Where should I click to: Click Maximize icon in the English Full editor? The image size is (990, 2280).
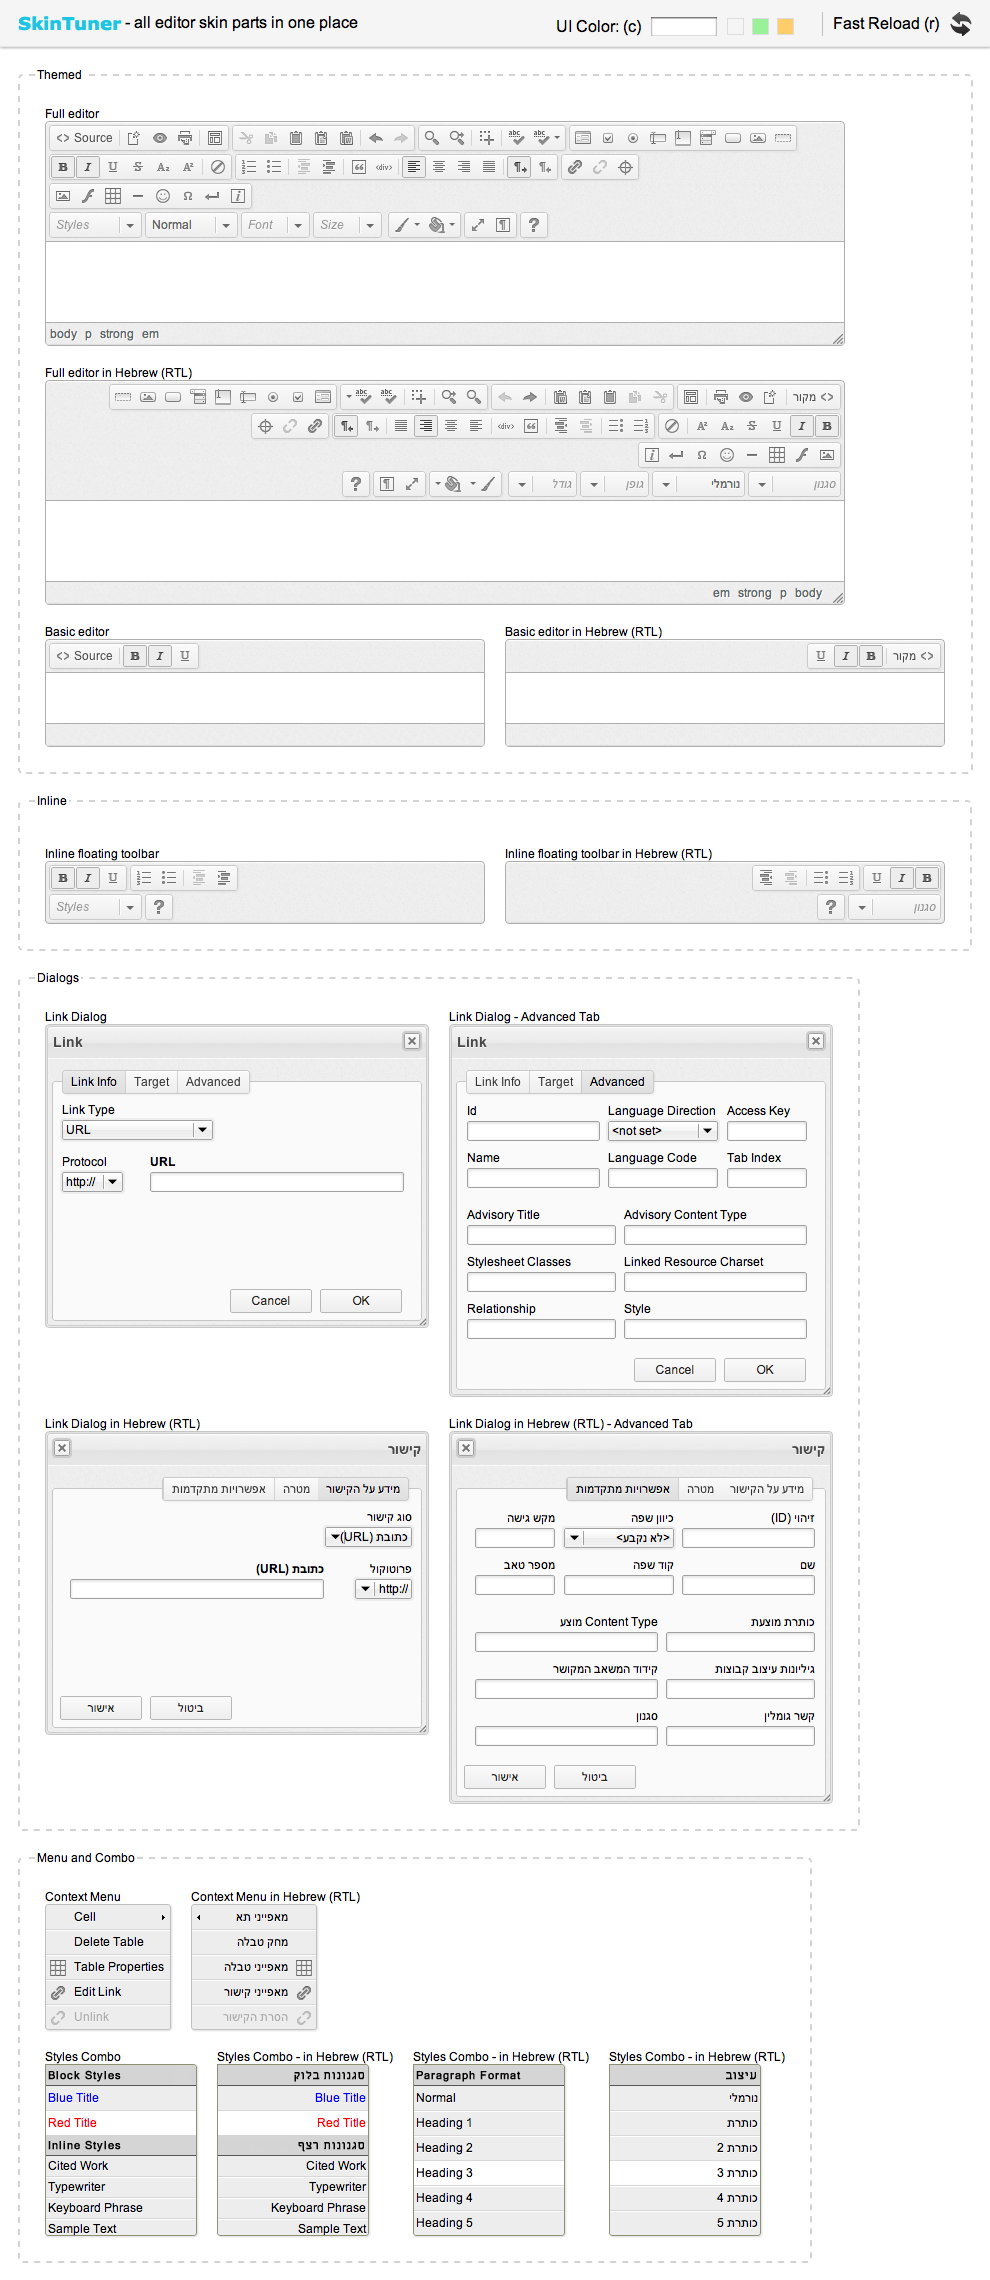point(478,225)
